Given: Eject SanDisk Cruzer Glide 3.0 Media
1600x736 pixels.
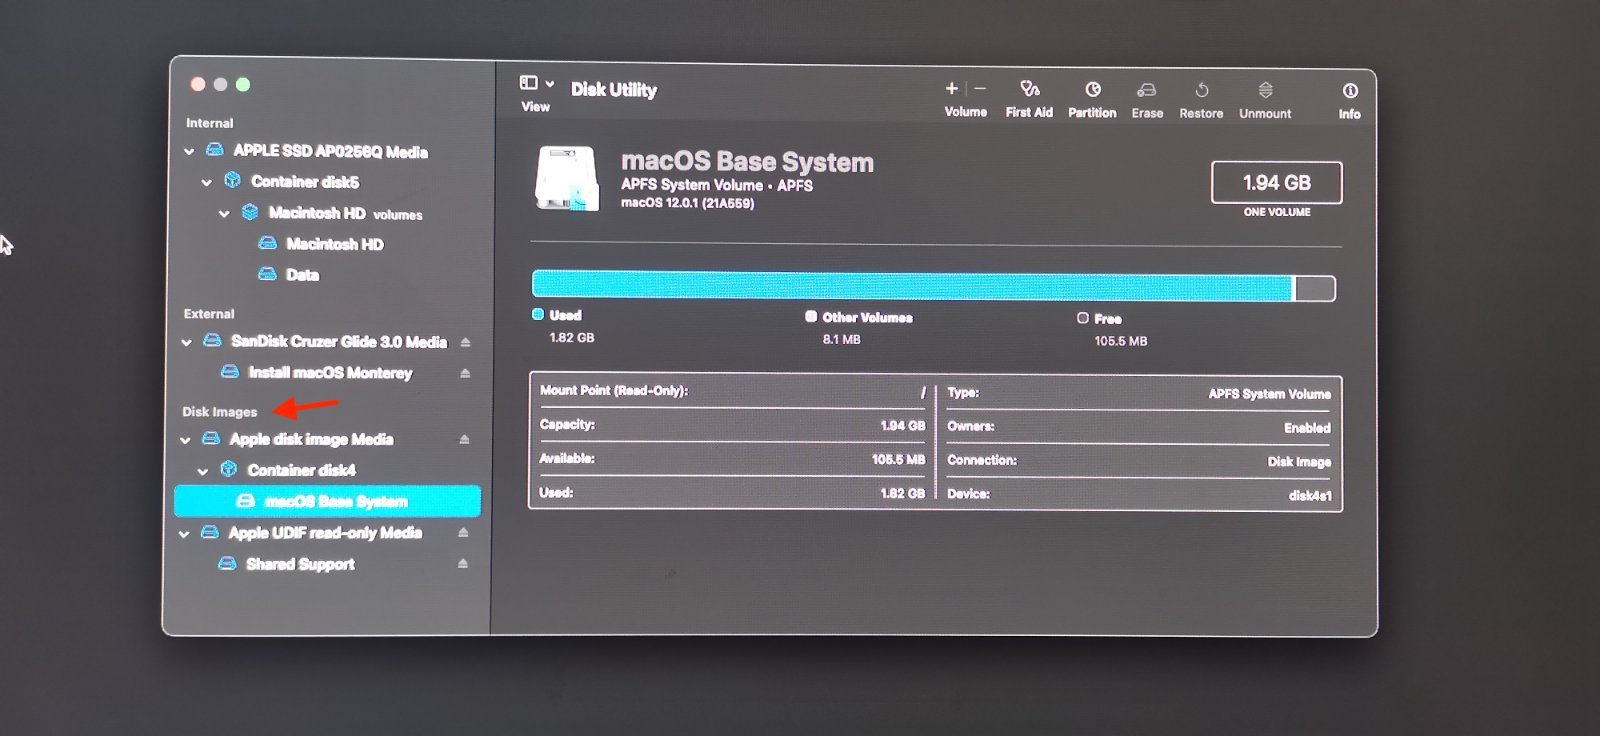Looking at the screenshot, I should pyautogui.click(x=465, y=342).
